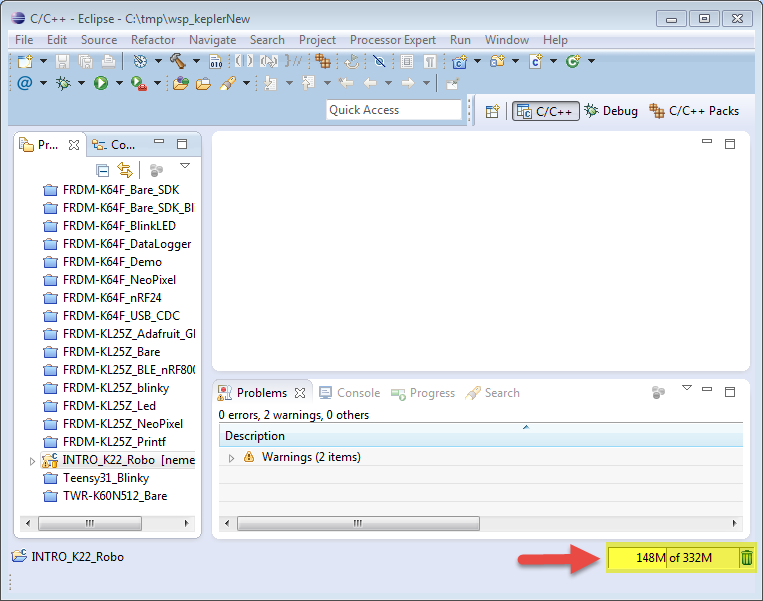Open the C/C++ Packs perspective

point(694,111)
